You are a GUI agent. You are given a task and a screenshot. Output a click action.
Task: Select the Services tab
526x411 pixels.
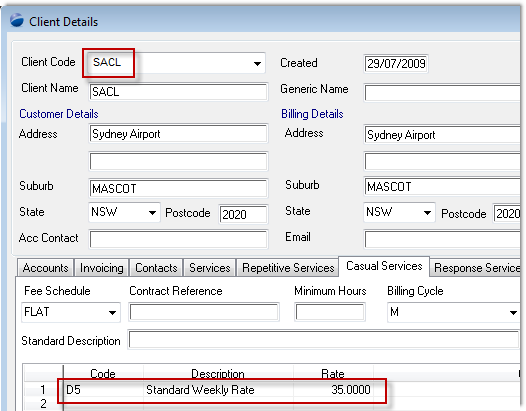coord(210,268)
